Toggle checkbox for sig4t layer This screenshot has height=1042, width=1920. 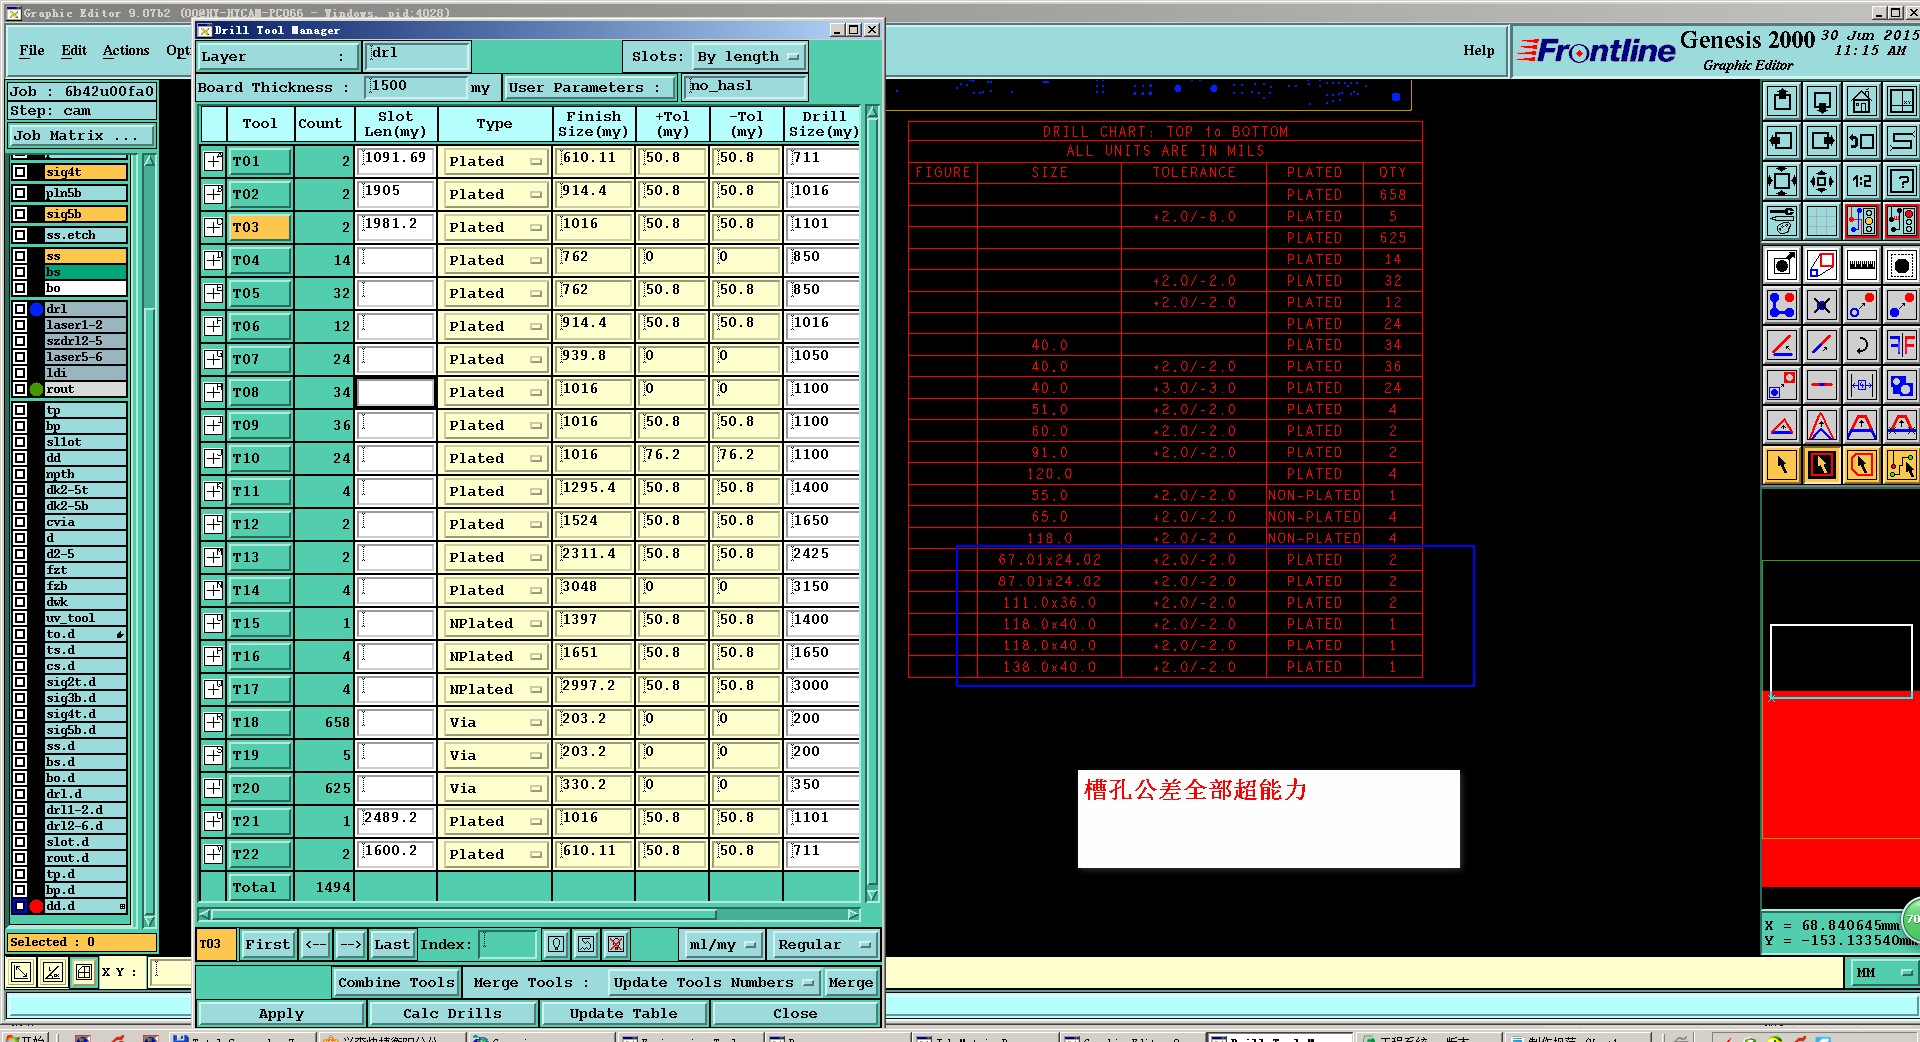20,172
